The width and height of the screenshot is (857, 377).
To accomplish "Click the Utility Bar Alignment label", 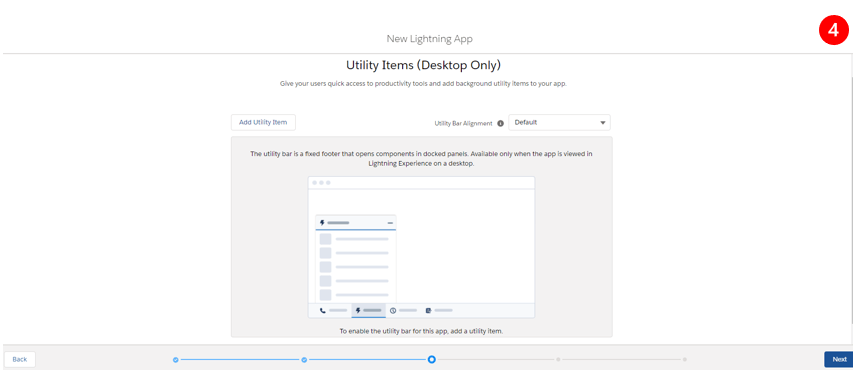I will [463, 123].
